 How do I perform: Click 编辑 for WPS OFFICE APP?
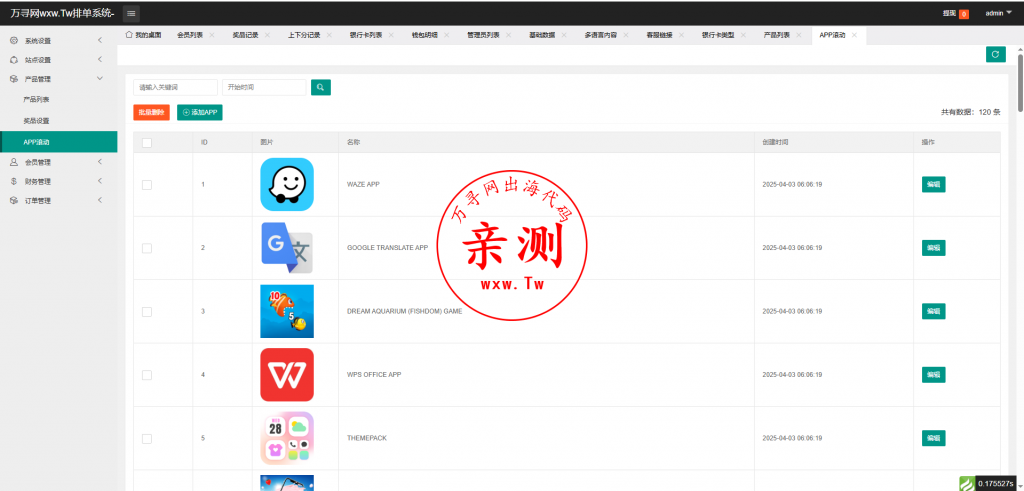point(933,375)
